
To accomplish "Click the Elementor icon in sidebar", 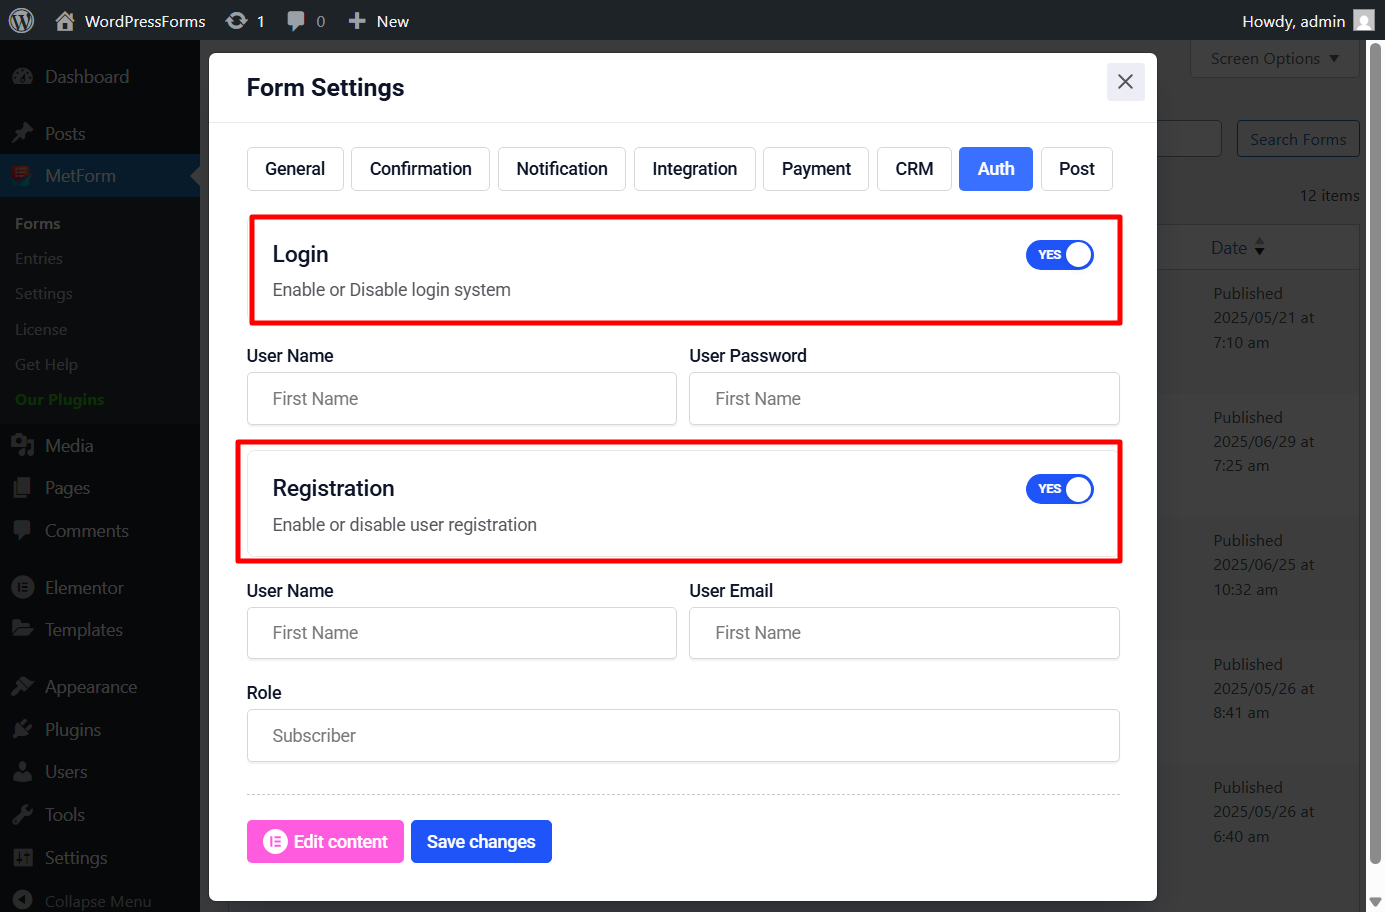I will (22, 588).
